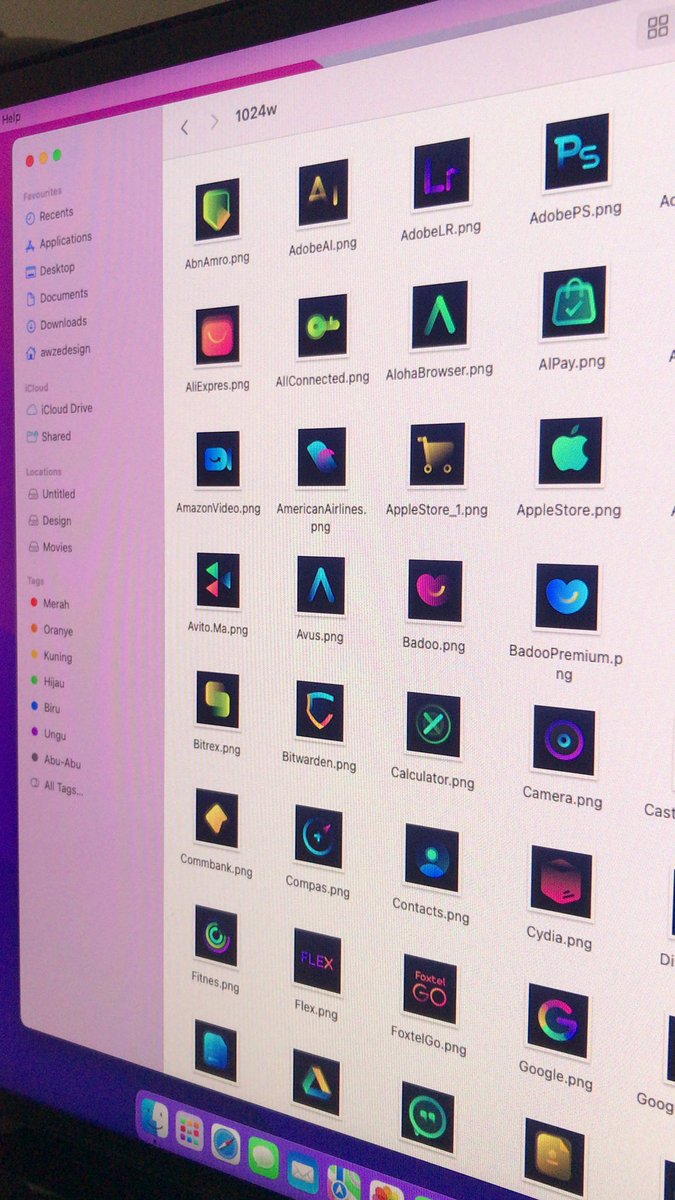Go forward with the right chevron

click(214, 122)
